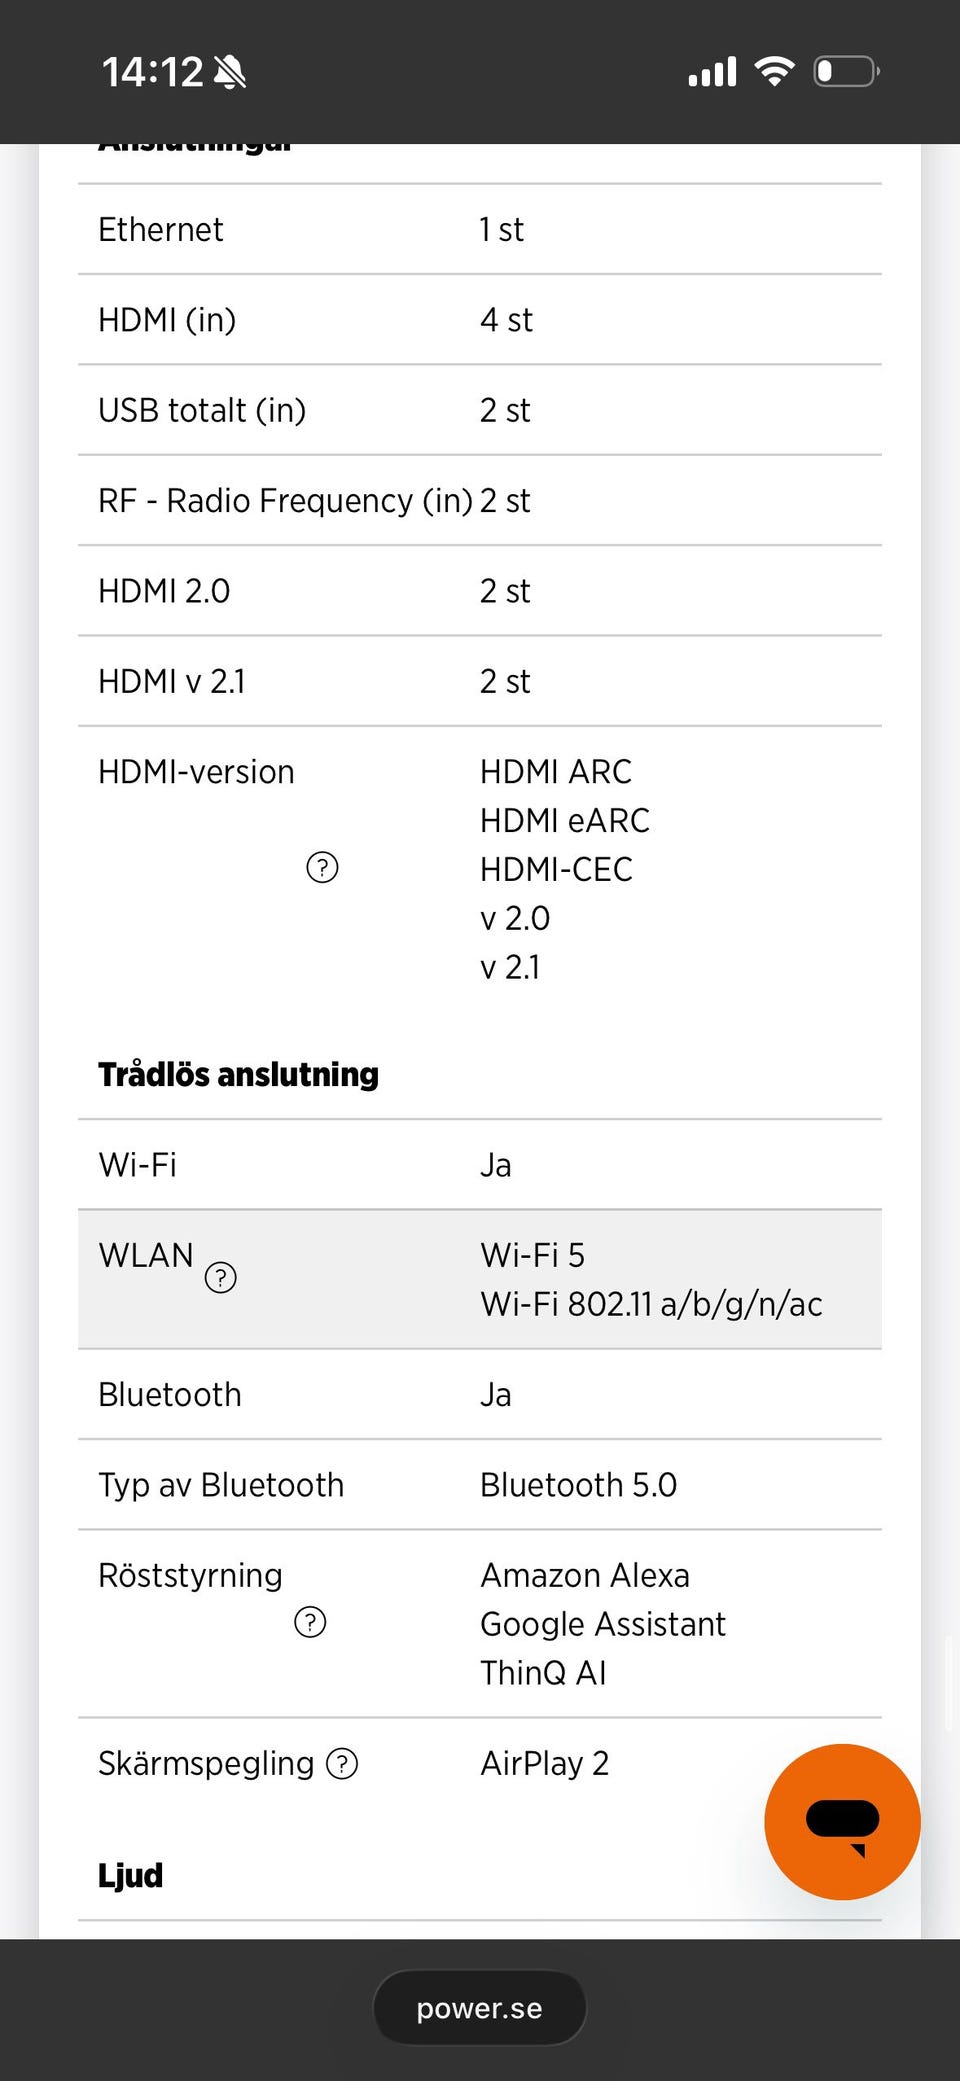
Task: Select the Ethernet specification row
Action: pyautogui.click(x=480, y=229)
